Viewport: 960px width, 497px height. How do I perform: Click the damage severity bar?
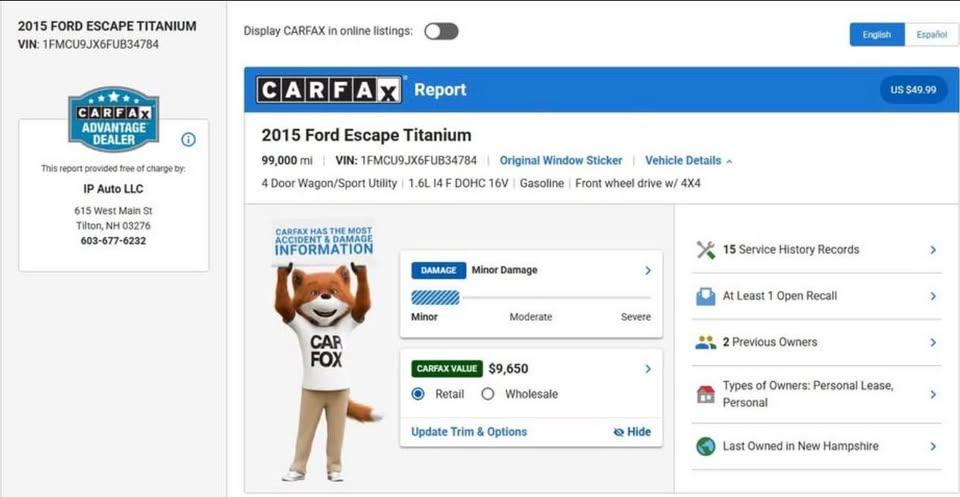(531, 298)
